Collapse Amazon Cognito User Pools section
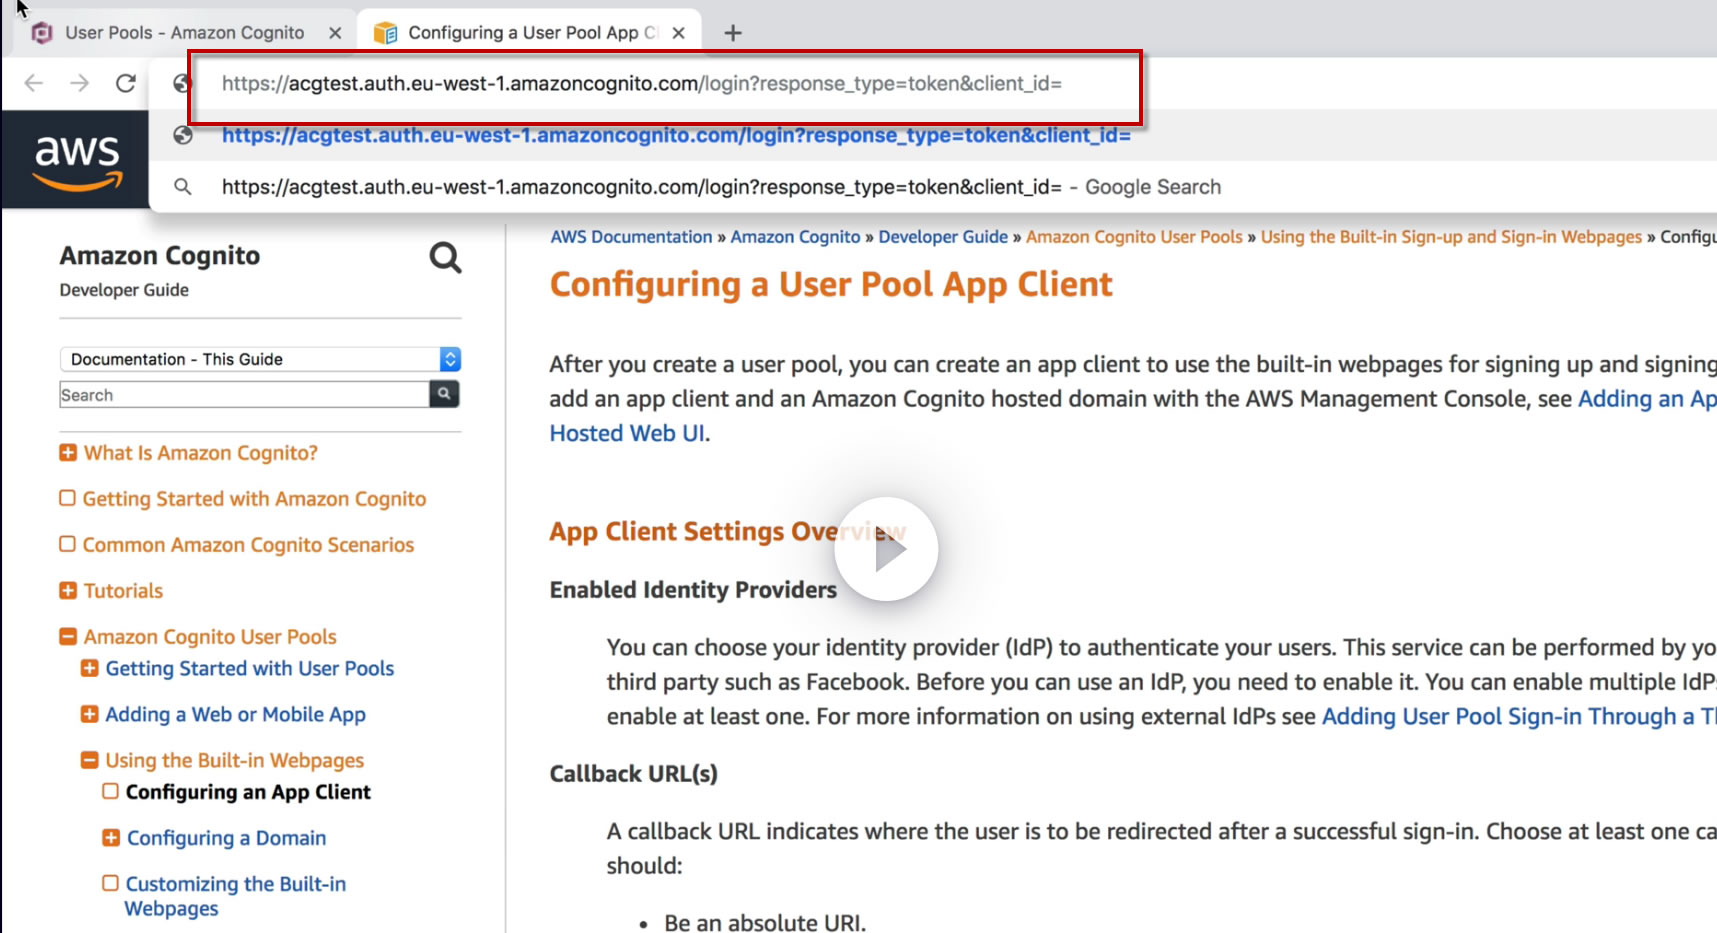The image size is (1717, 933). (x=68, y=637)
